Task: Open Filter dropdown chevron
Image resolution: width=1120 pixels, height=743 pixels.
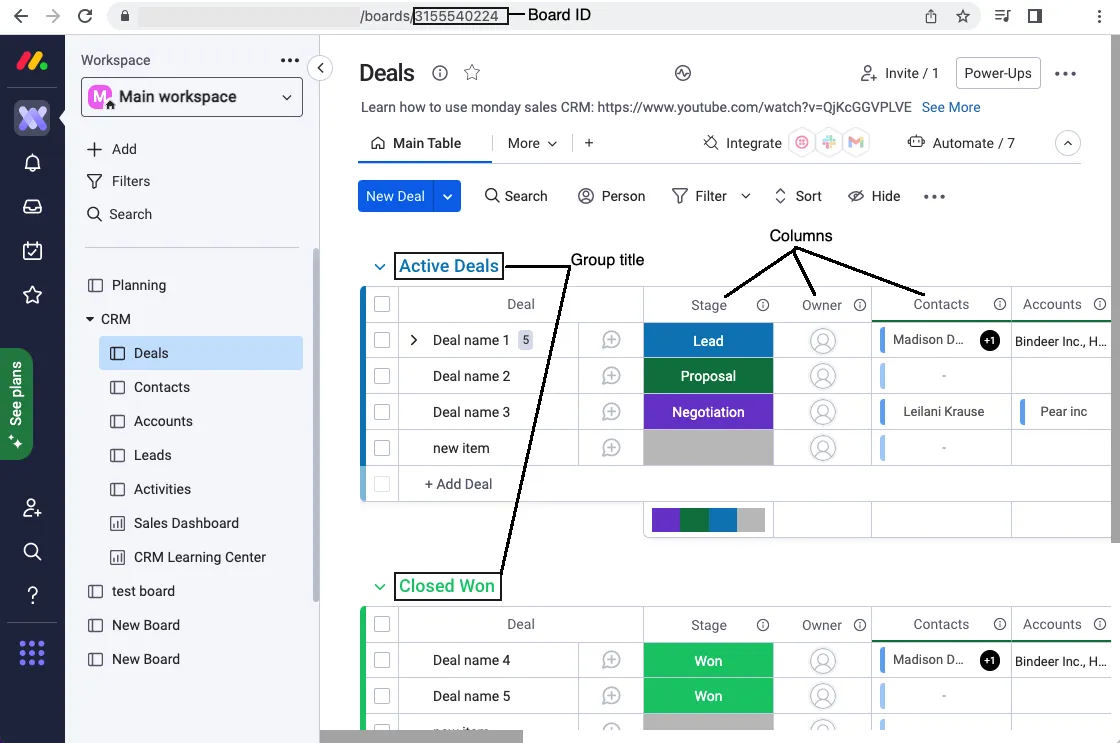Action: click(746, 196)
